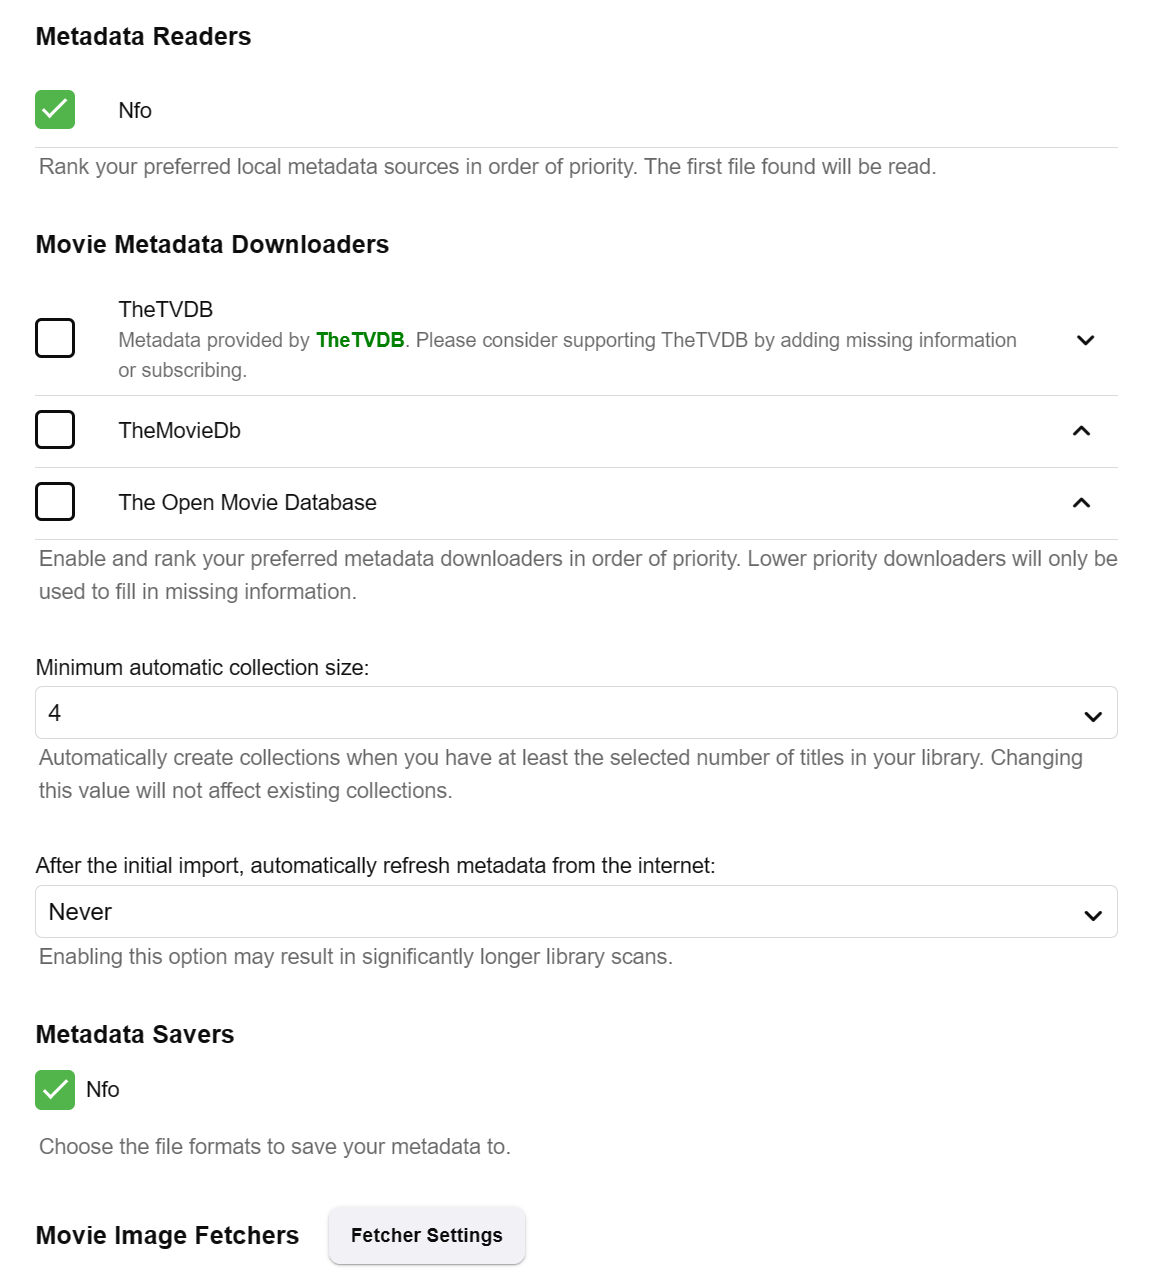Open the minimum automatic collection size dropdown

(x=576, y=713)
